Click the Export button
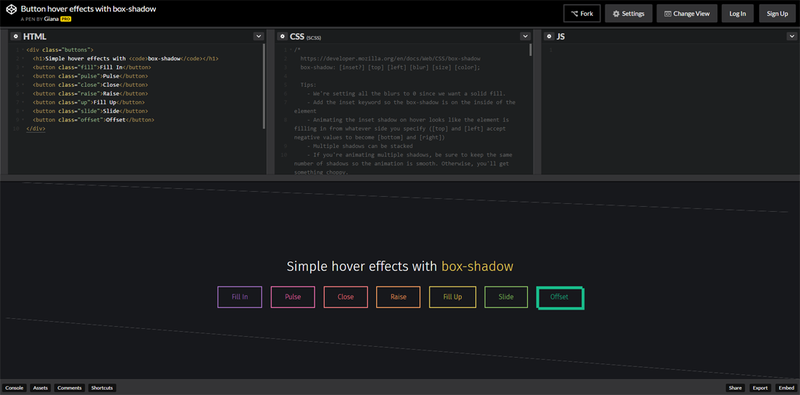800x395 pixels. (x=760, y=388)
